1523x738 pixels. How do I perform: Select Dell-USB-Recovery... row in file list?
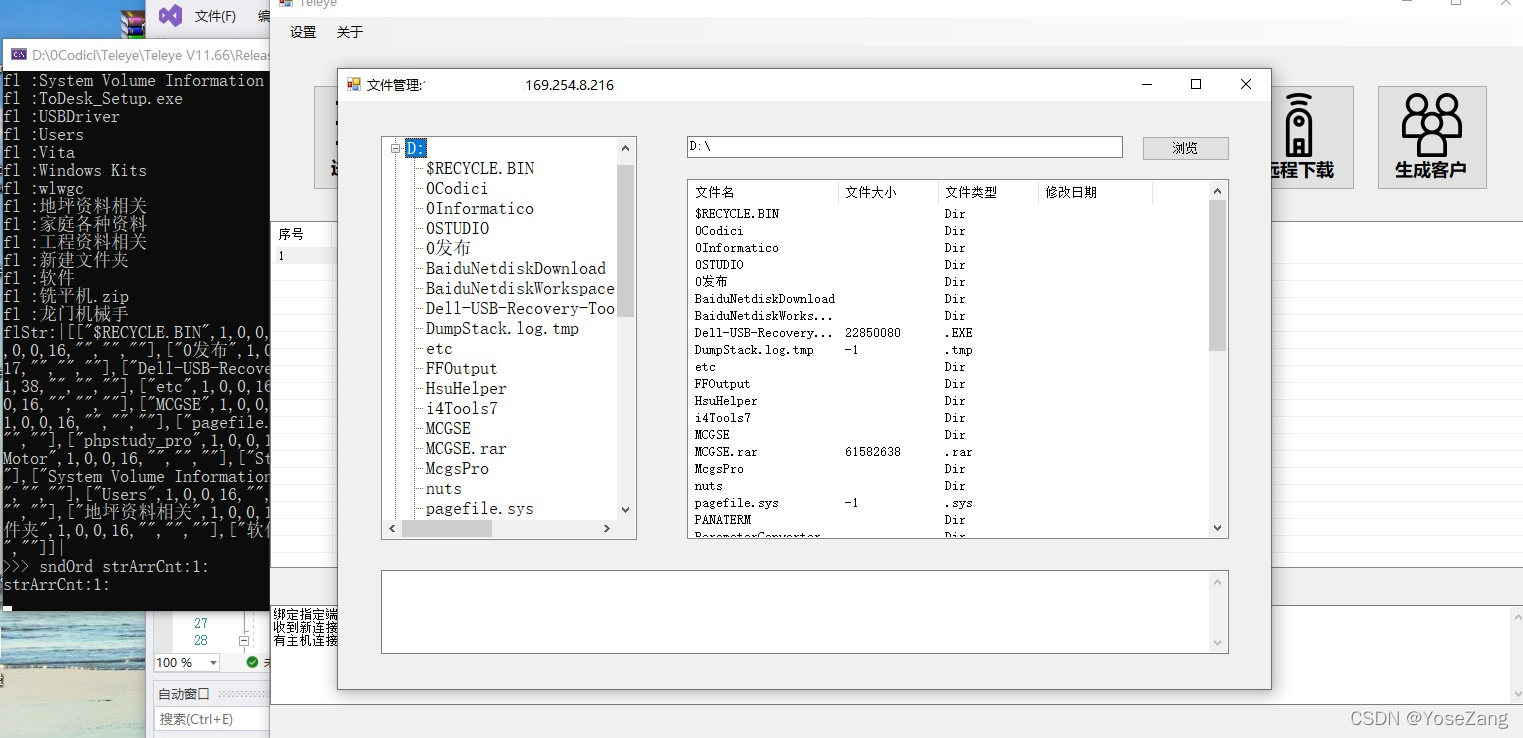948,333
